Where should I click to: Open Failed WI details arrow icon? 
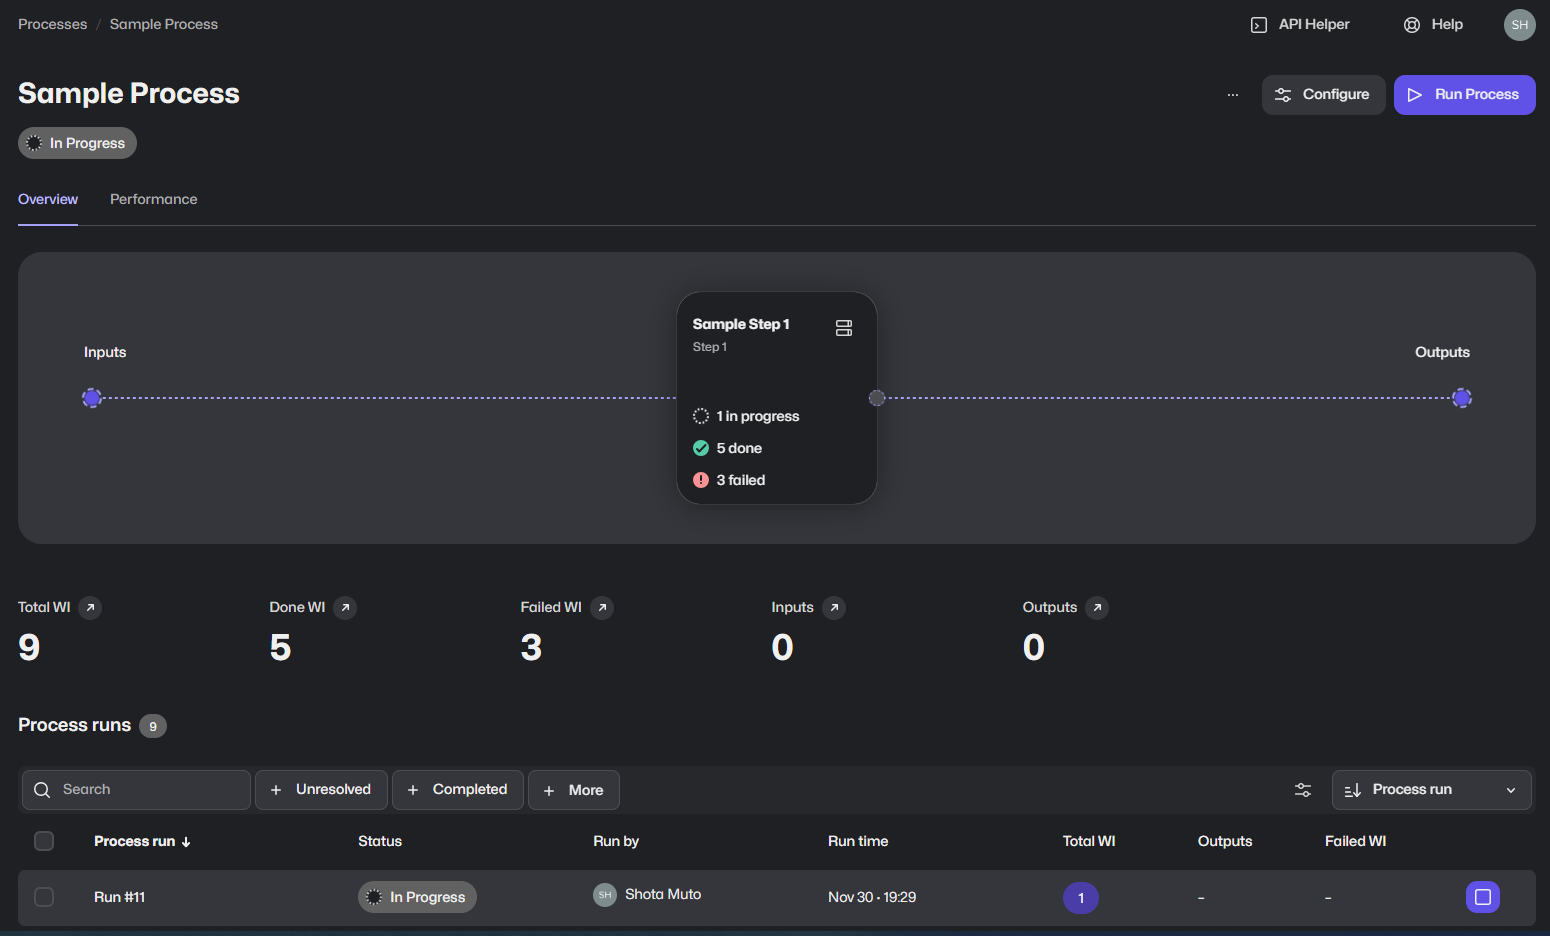tap(602, 608)
